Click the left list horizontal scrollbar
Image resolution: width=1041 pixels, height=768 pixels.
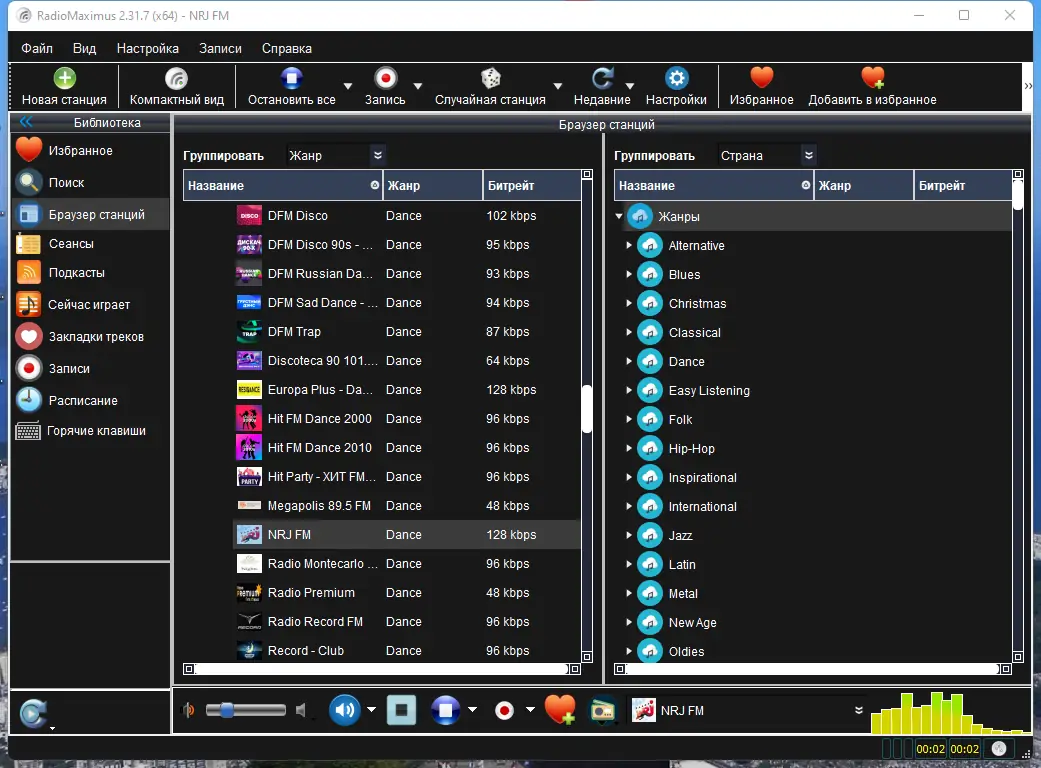(x=382, y=669)
